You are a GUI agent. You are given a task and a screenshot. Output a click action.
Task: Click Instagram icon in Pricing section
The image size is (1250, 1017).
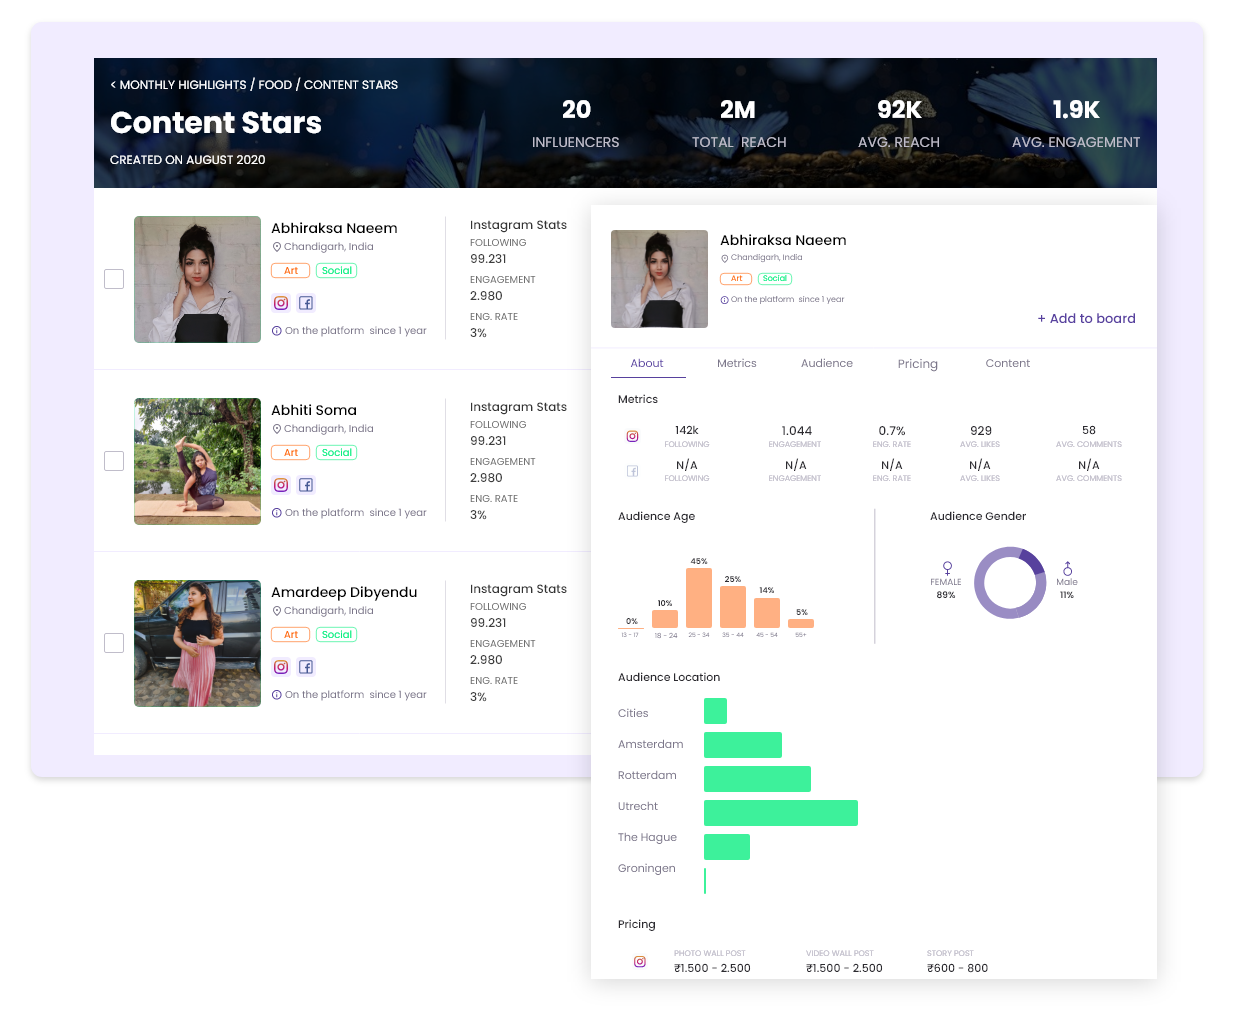640,962
